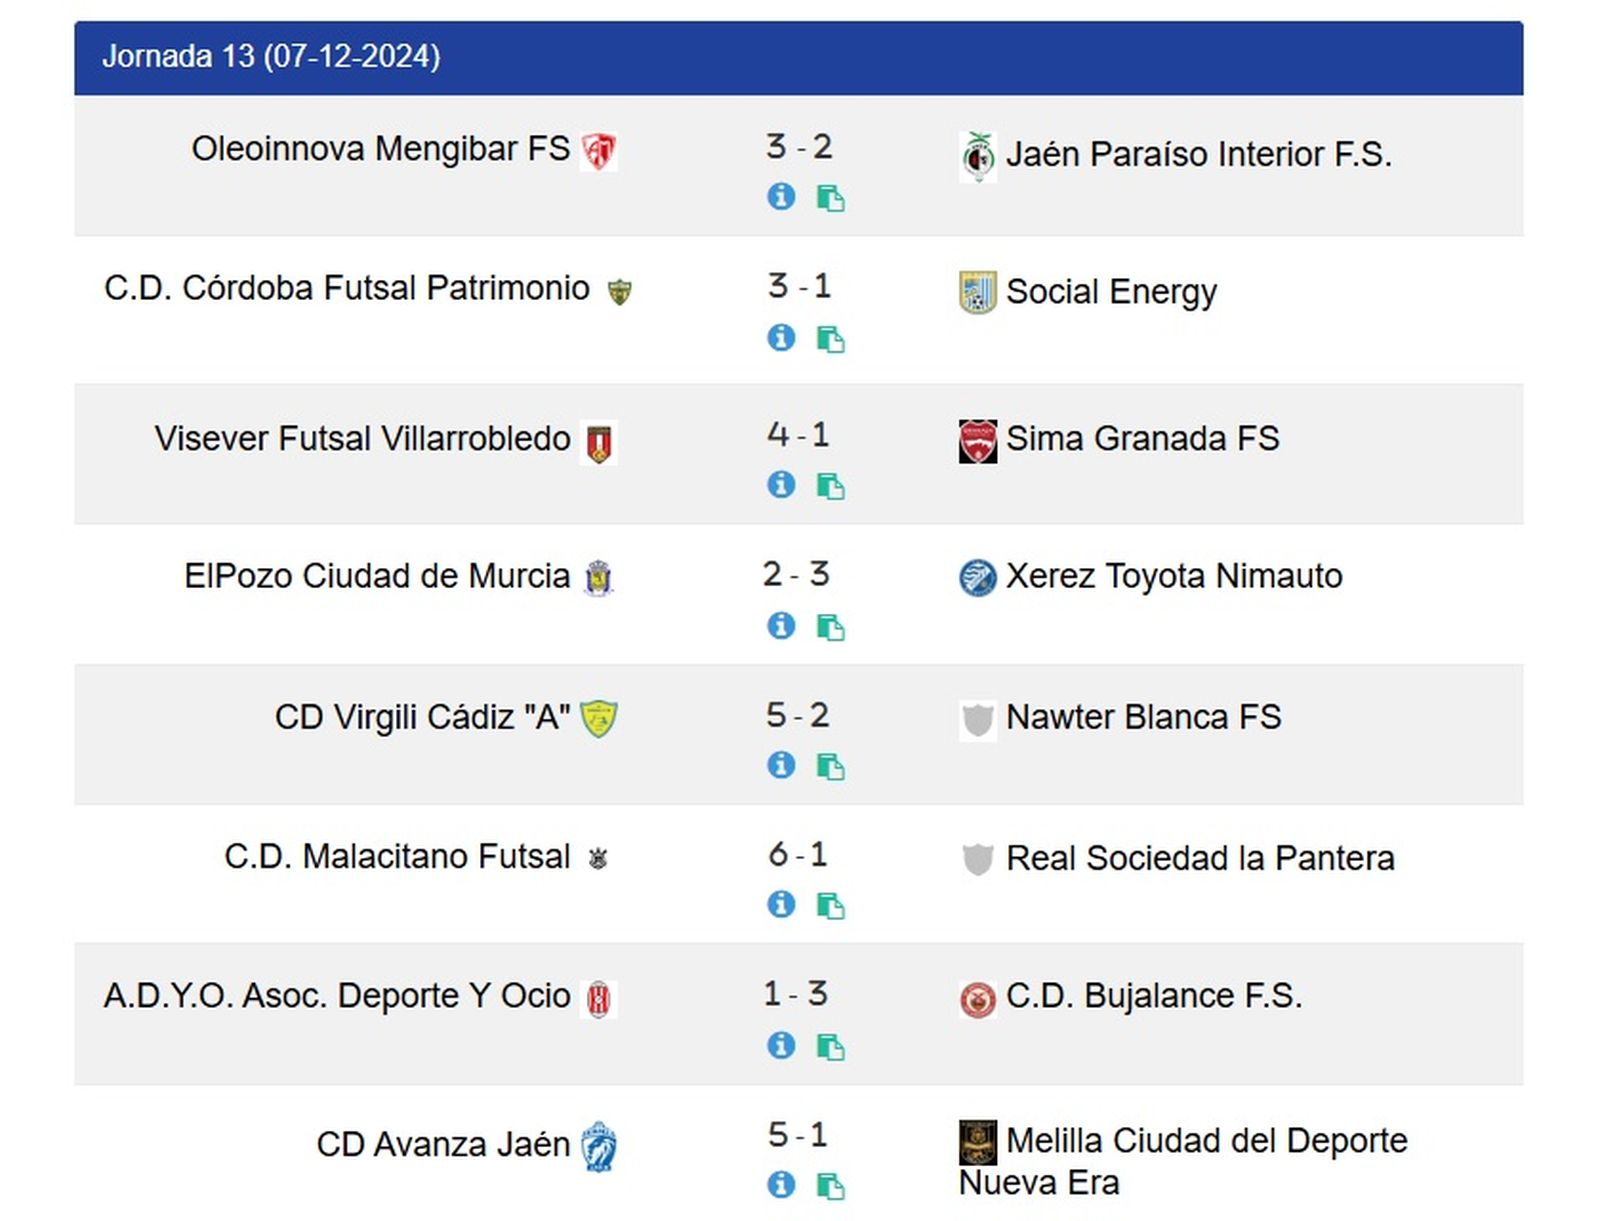Select the Social Energy club badge
This screenshot has height=1221, width=1600.
coord(975,293)
